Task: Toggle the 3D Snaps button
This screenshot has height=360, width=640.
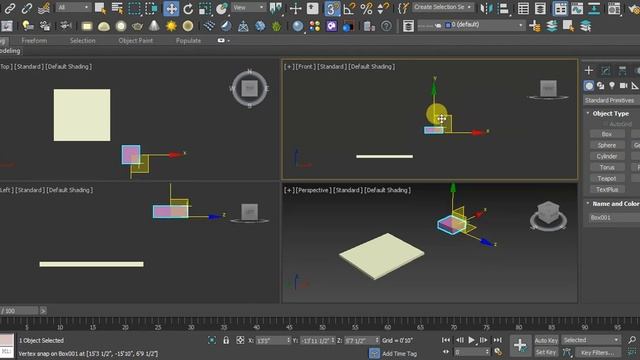Action: click(332, 8)
